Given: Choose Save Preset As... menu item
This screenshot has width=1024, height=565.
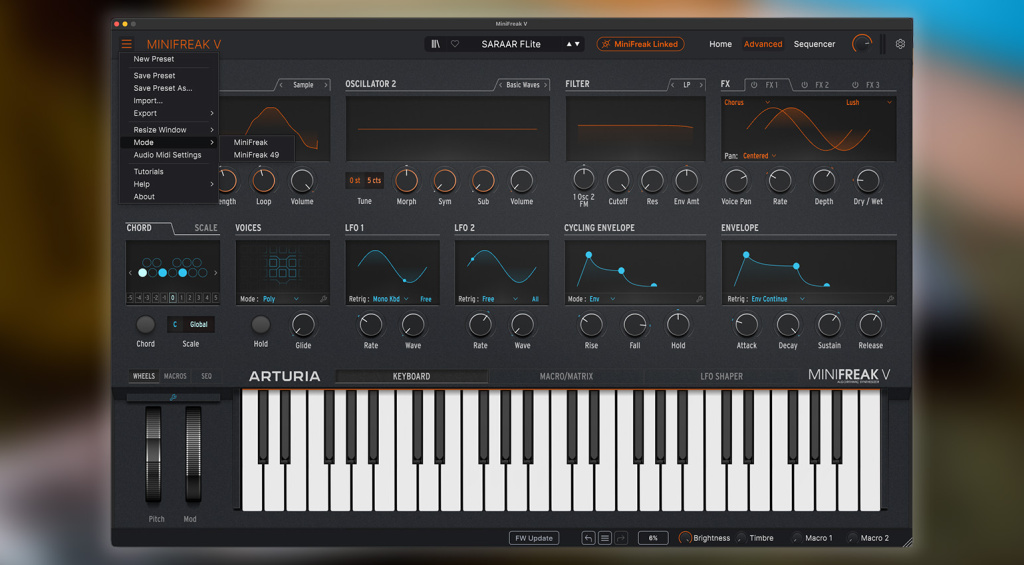Looking at the screenshot, I should click(x=170, y=88).
